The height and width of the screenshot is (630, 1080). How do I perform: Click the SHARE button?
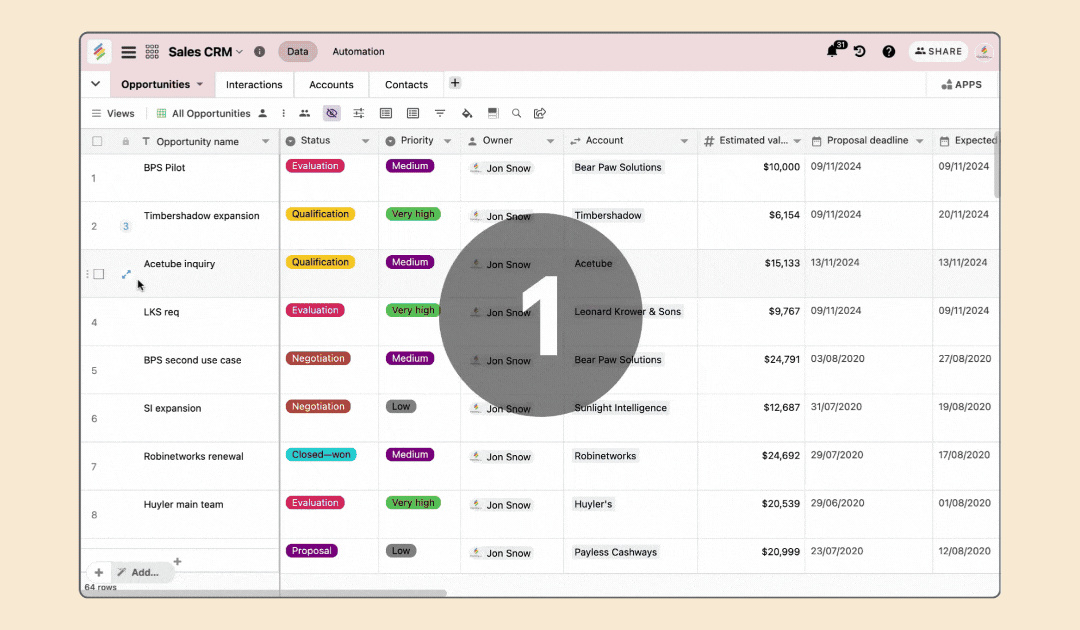pos(938,52)
